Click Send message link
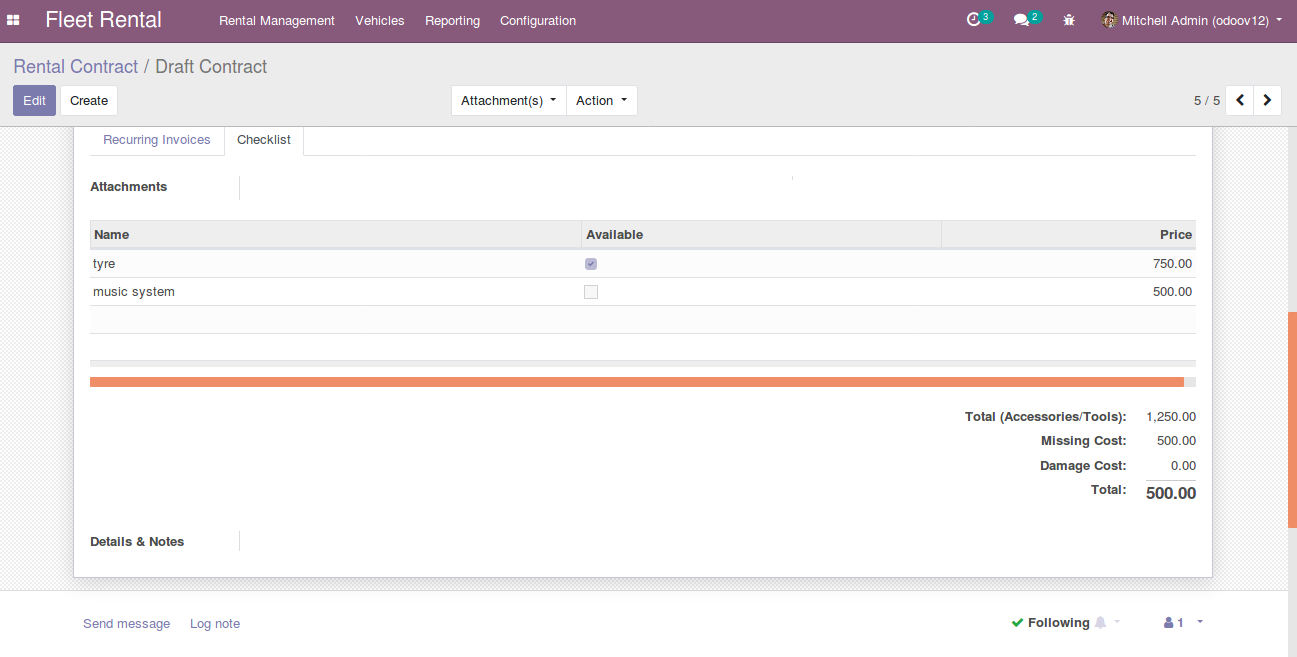1297x657 pixels. pyautogui.click(x=126, y=623)
